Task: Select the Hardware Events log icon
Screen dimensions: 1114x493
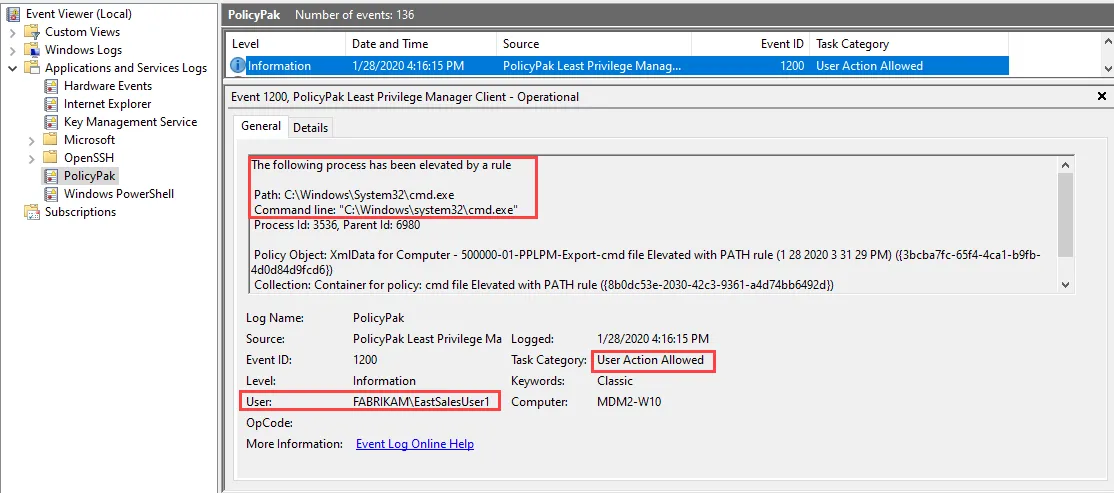Action: [51, 86]
